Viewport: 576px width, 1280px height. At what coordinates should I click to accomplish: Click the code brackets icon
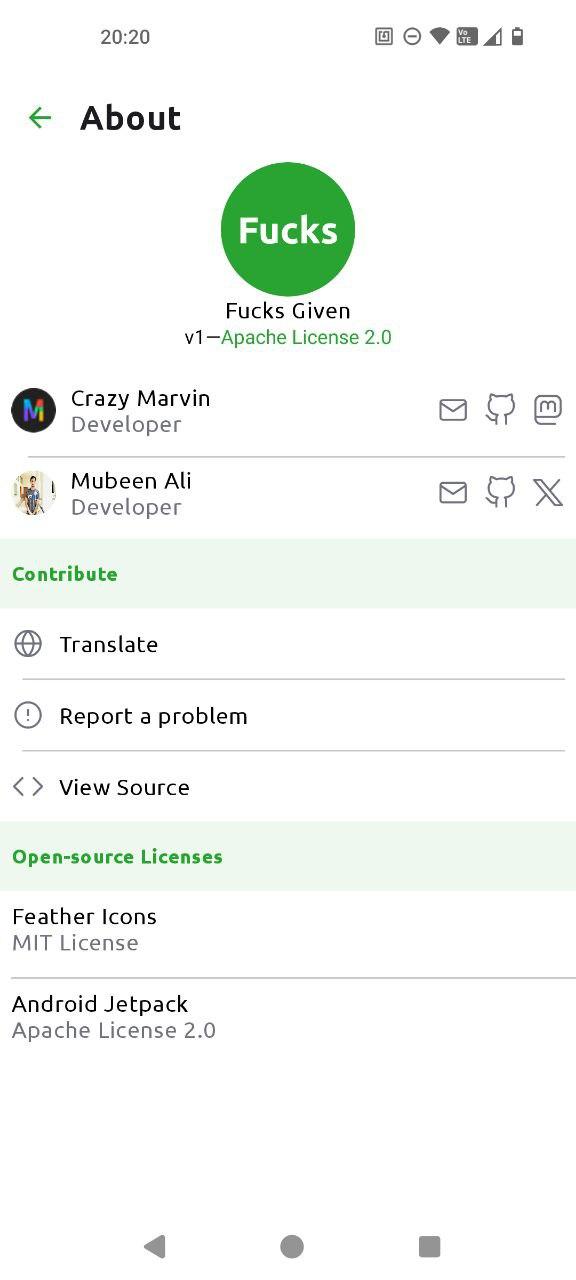[x=28, y=787]
